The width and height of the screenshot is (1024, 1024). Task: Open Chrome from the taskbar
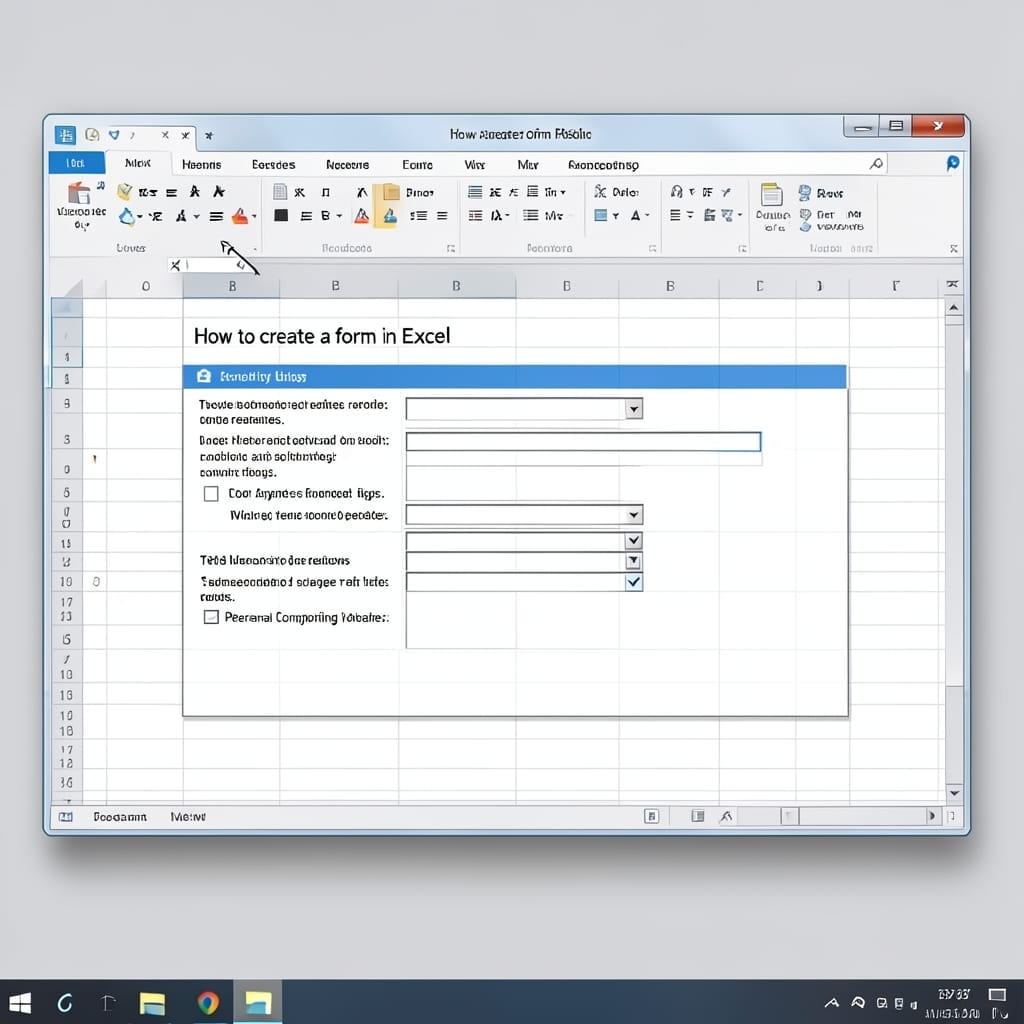[208, 1002]
